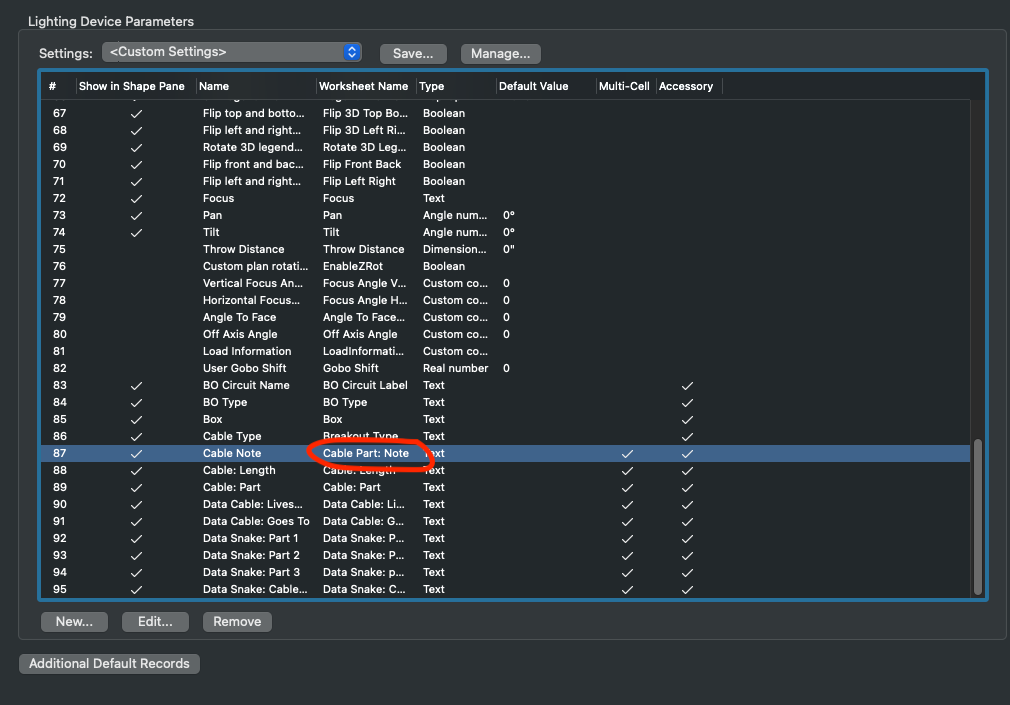Sort by the Worksheet Name column header

[365, 86]
